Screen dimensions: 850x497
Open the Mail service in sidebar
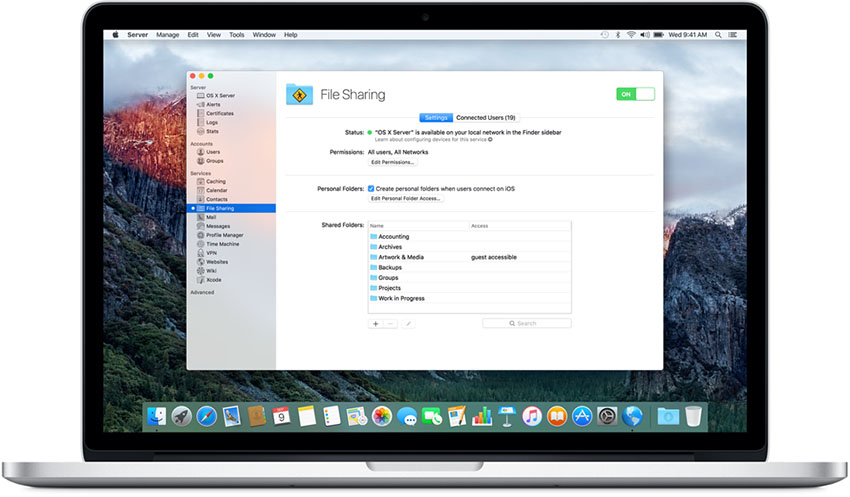pyautogui.click(x=206, y=217)
